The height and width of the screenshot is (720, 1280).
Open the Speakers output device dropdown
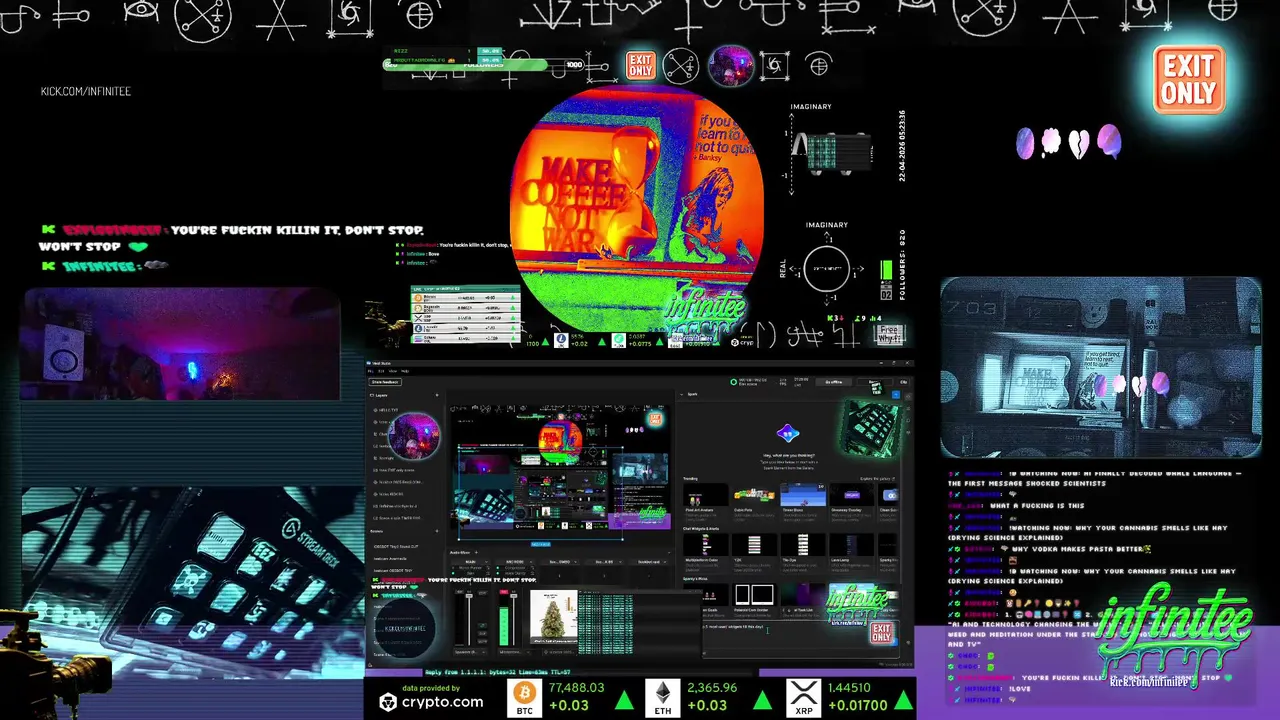point(470,652)
